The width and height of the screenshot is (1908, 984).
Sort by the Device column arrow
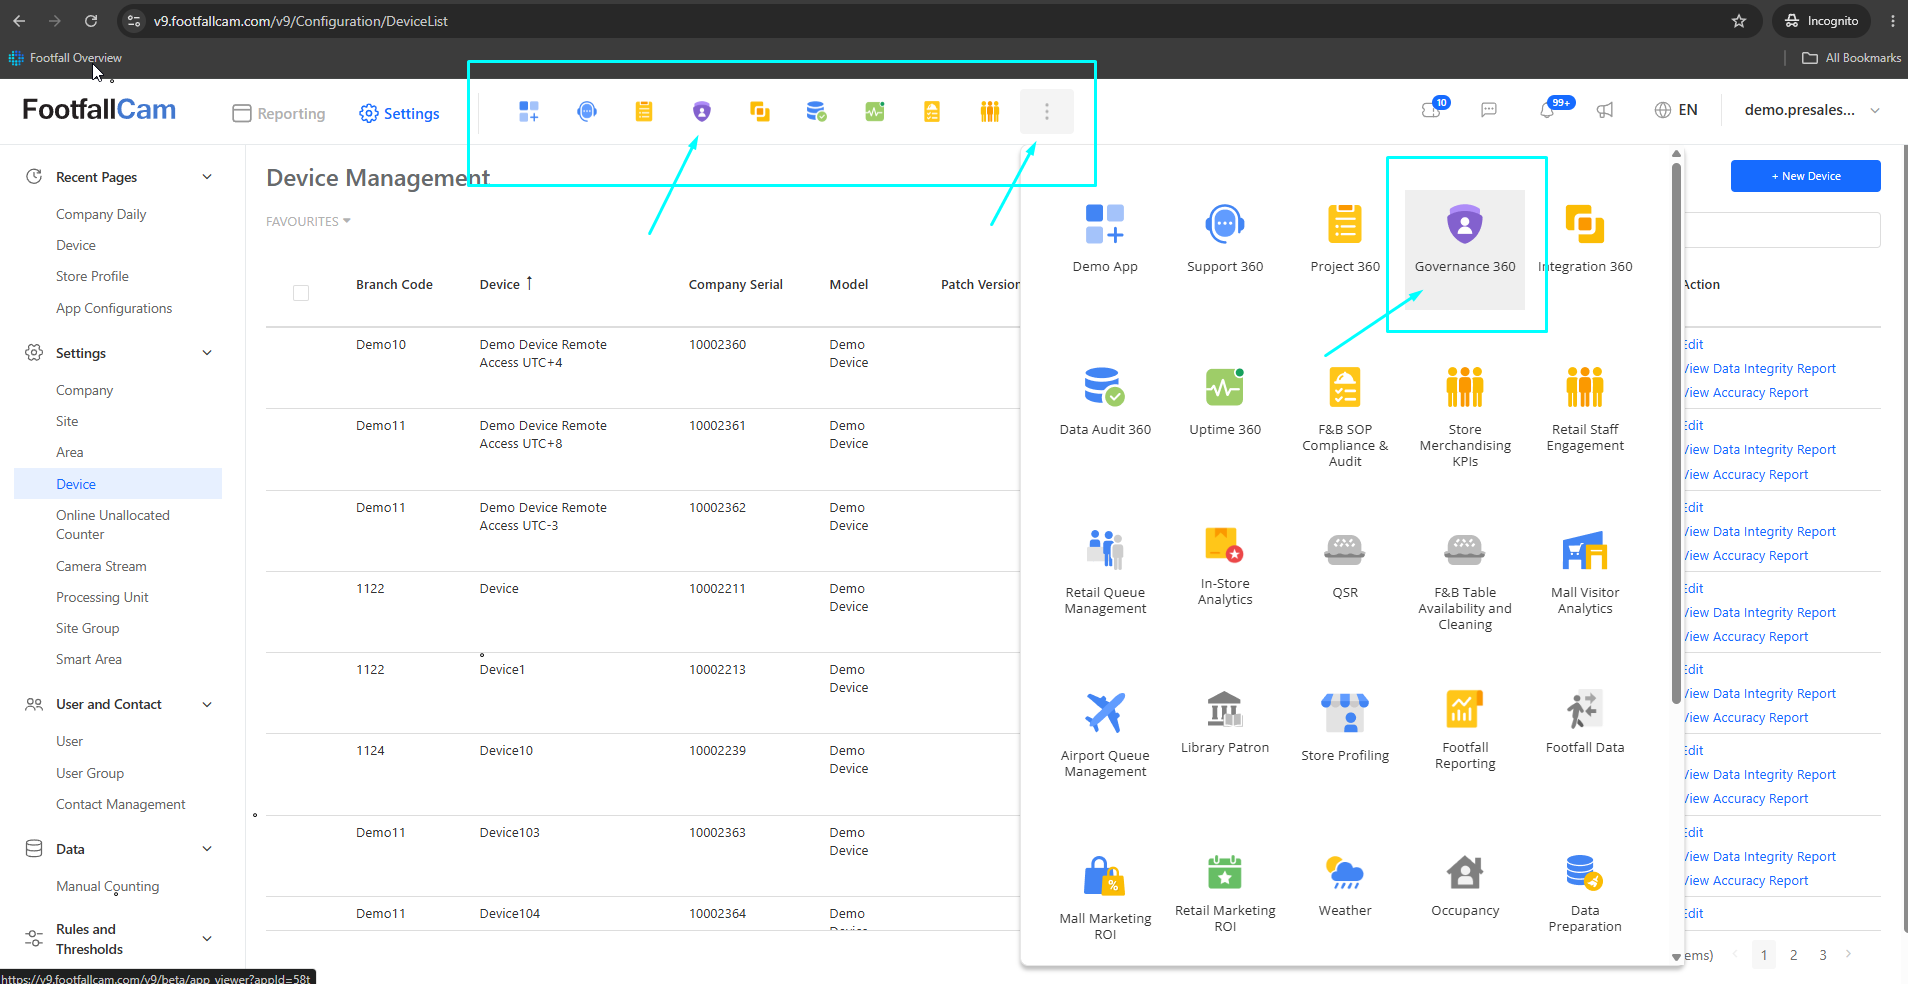tap(529, 283)
